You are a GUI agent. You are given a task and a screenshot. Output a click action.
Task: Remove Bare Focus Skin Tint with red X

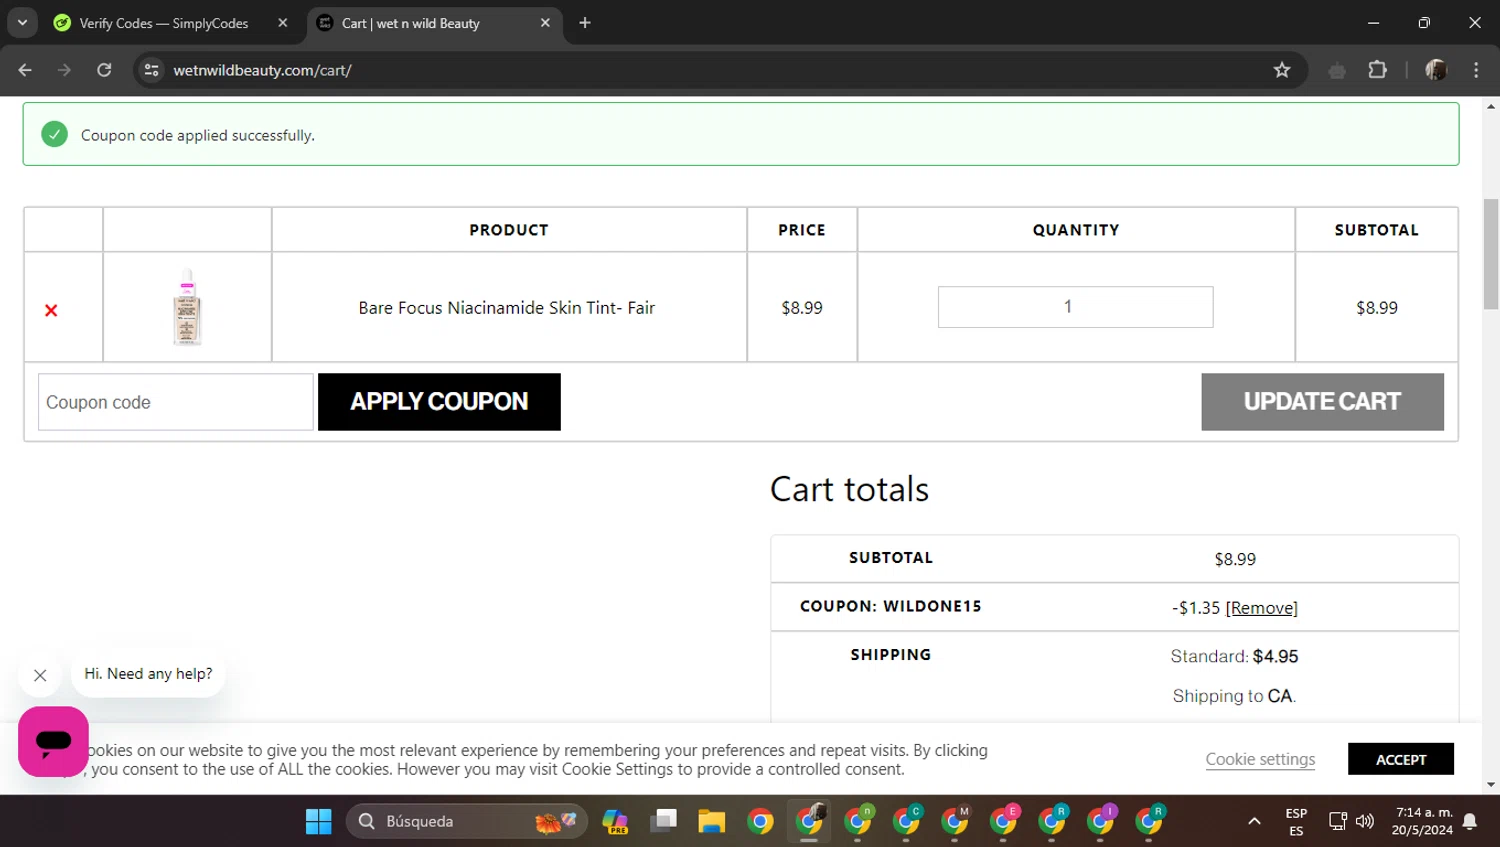[51, 310]
